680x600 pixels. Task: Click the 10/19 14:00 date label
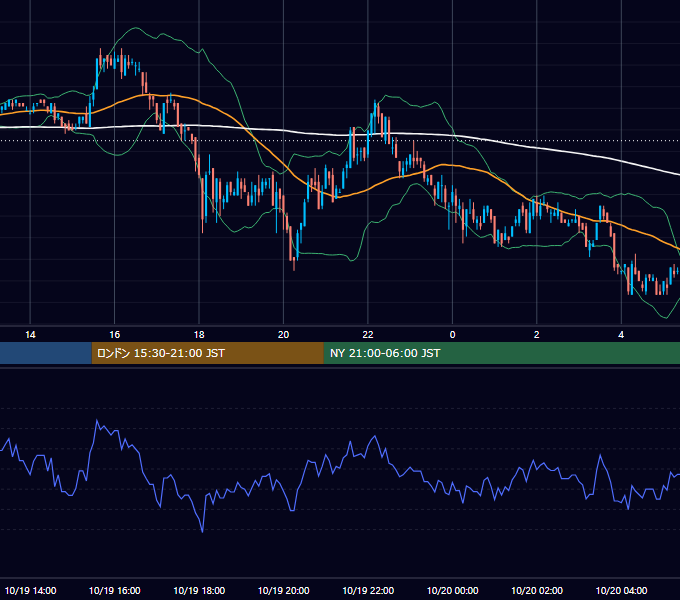click(30, 590)
